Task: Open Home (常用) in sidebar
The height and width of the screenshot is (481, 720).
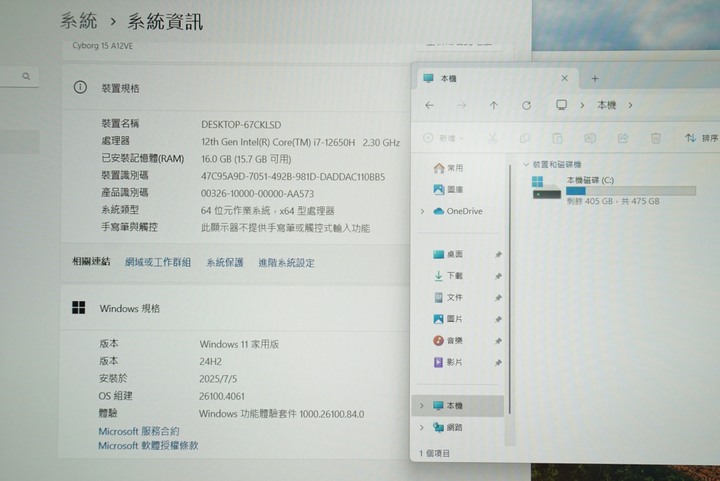Action: click(x=448, y=168)
